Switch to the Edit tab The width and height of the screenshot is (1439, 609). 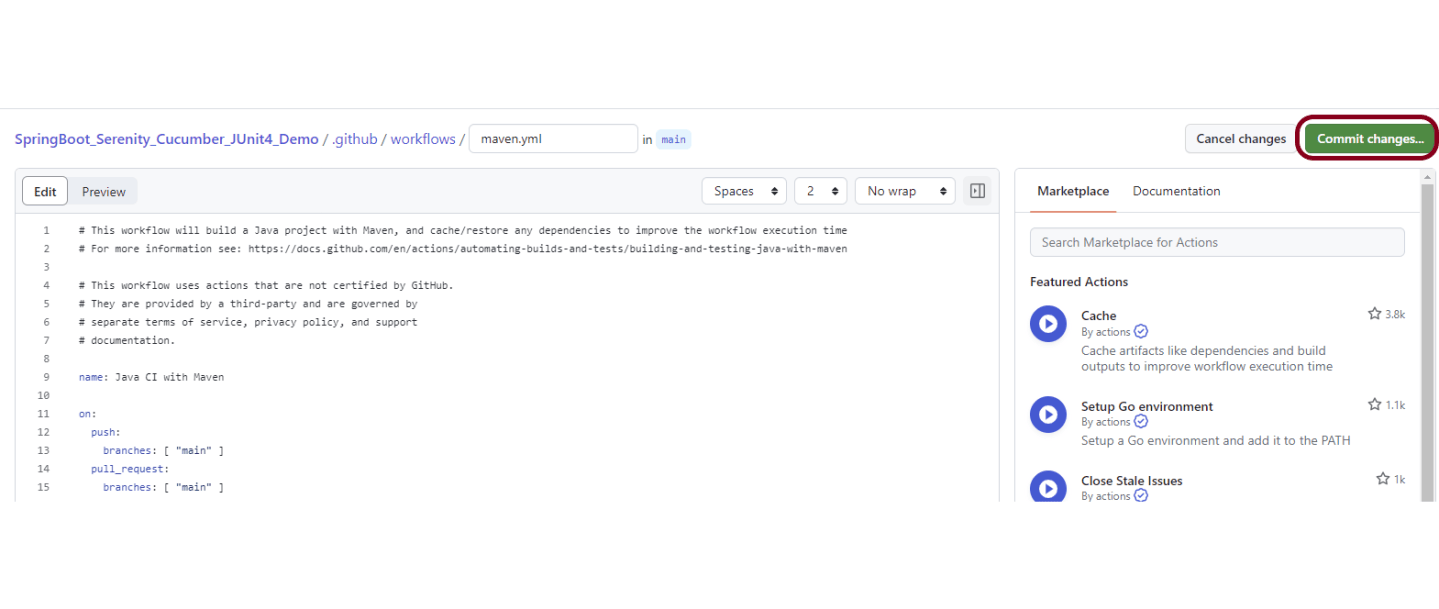pos(45,191)
